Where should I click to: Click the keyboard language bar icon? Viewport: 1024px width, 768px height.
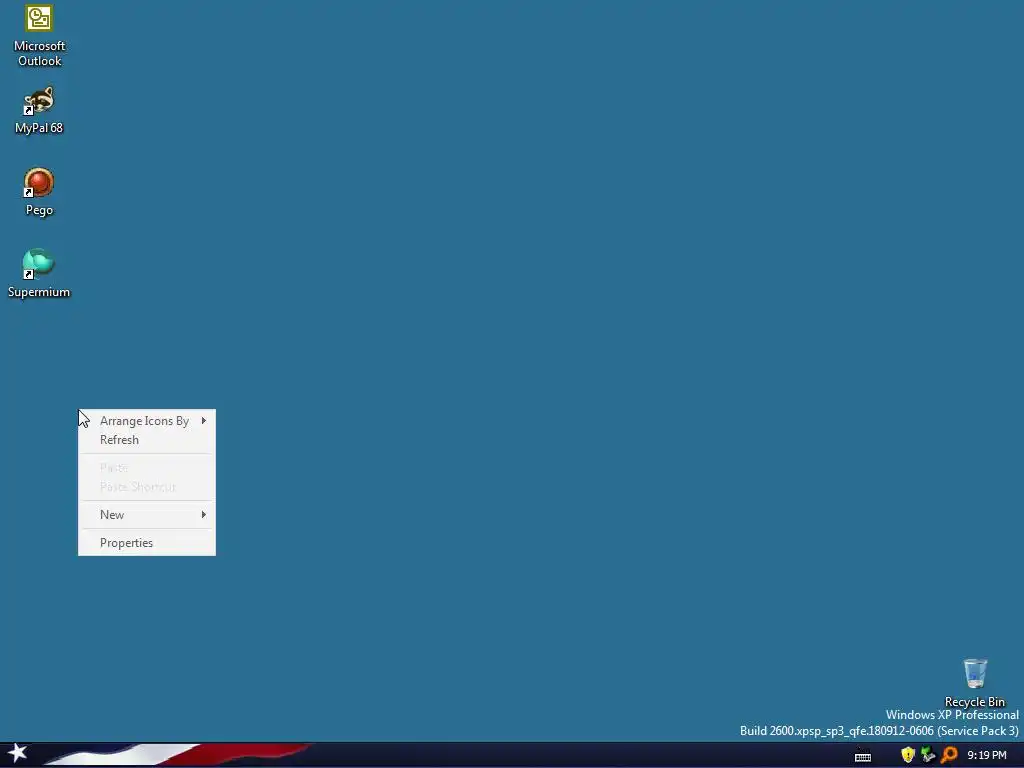[x=863, y=756]
